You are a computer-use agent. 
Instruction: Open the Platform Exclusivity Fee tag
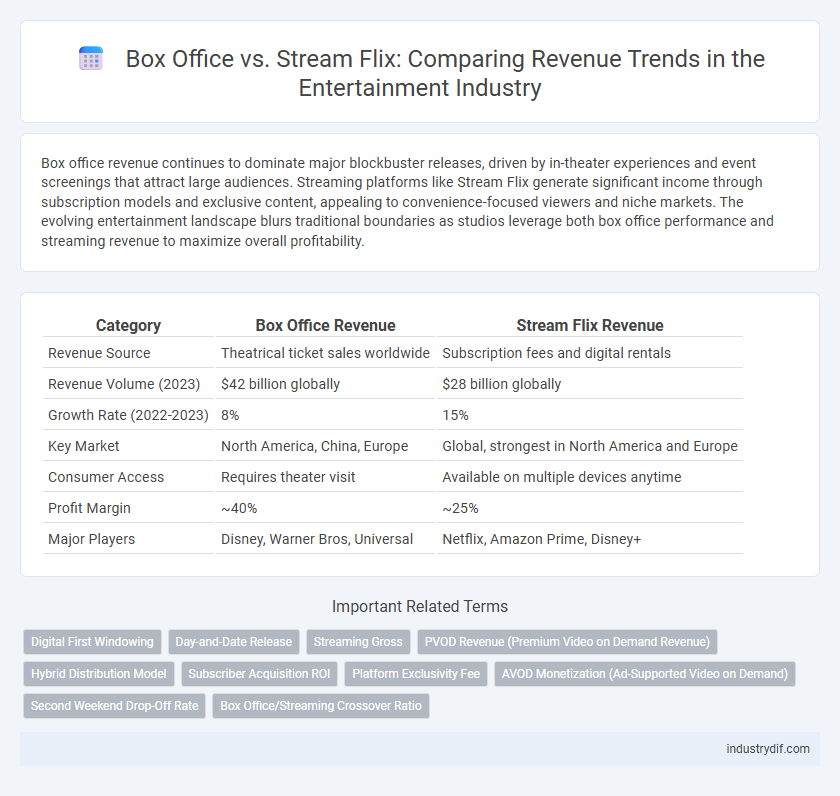(416, 674)
